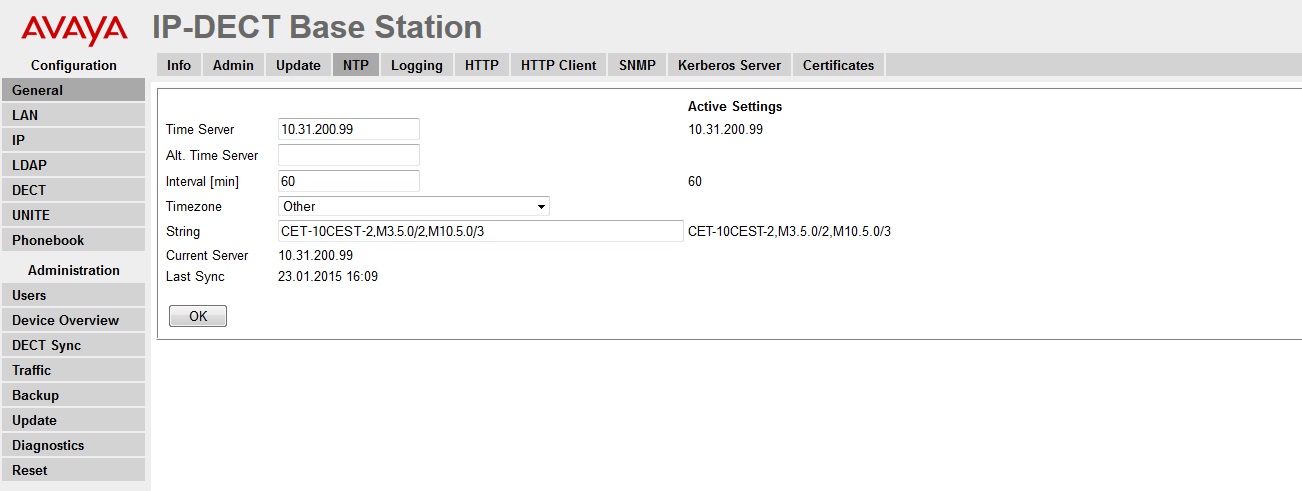Click active time server value 10.31.200.99
This screenshot has width=1302, height=491.
[x=725, y=129]
